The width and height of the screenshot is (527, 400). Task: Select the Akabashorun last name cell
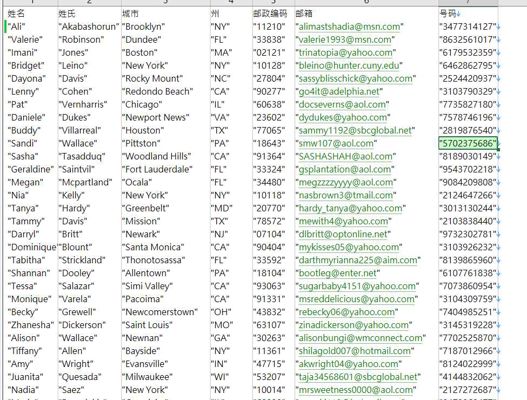pos(89,27)
